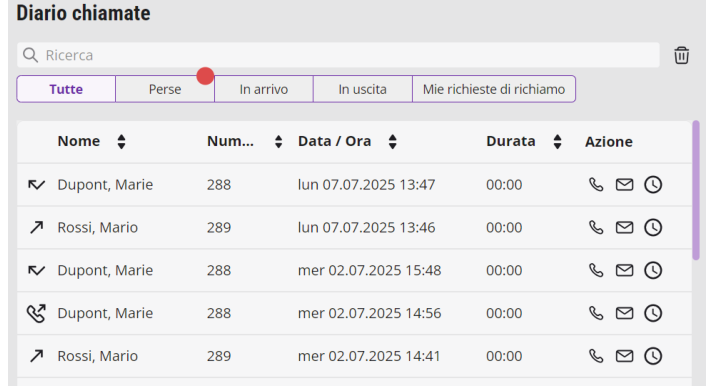Click the Ricerca search field
This screenshot has width=717, height=386.
(x=338, y=55)
